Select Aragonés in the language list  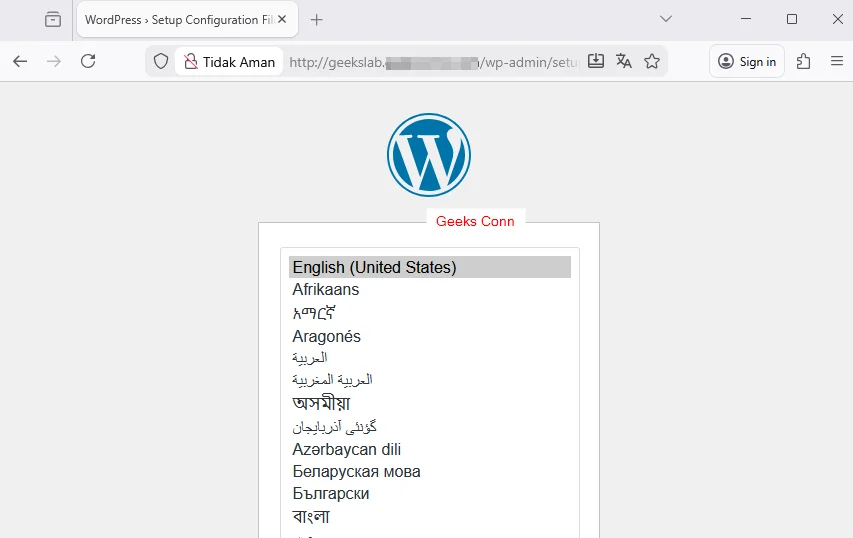point(430,336)
